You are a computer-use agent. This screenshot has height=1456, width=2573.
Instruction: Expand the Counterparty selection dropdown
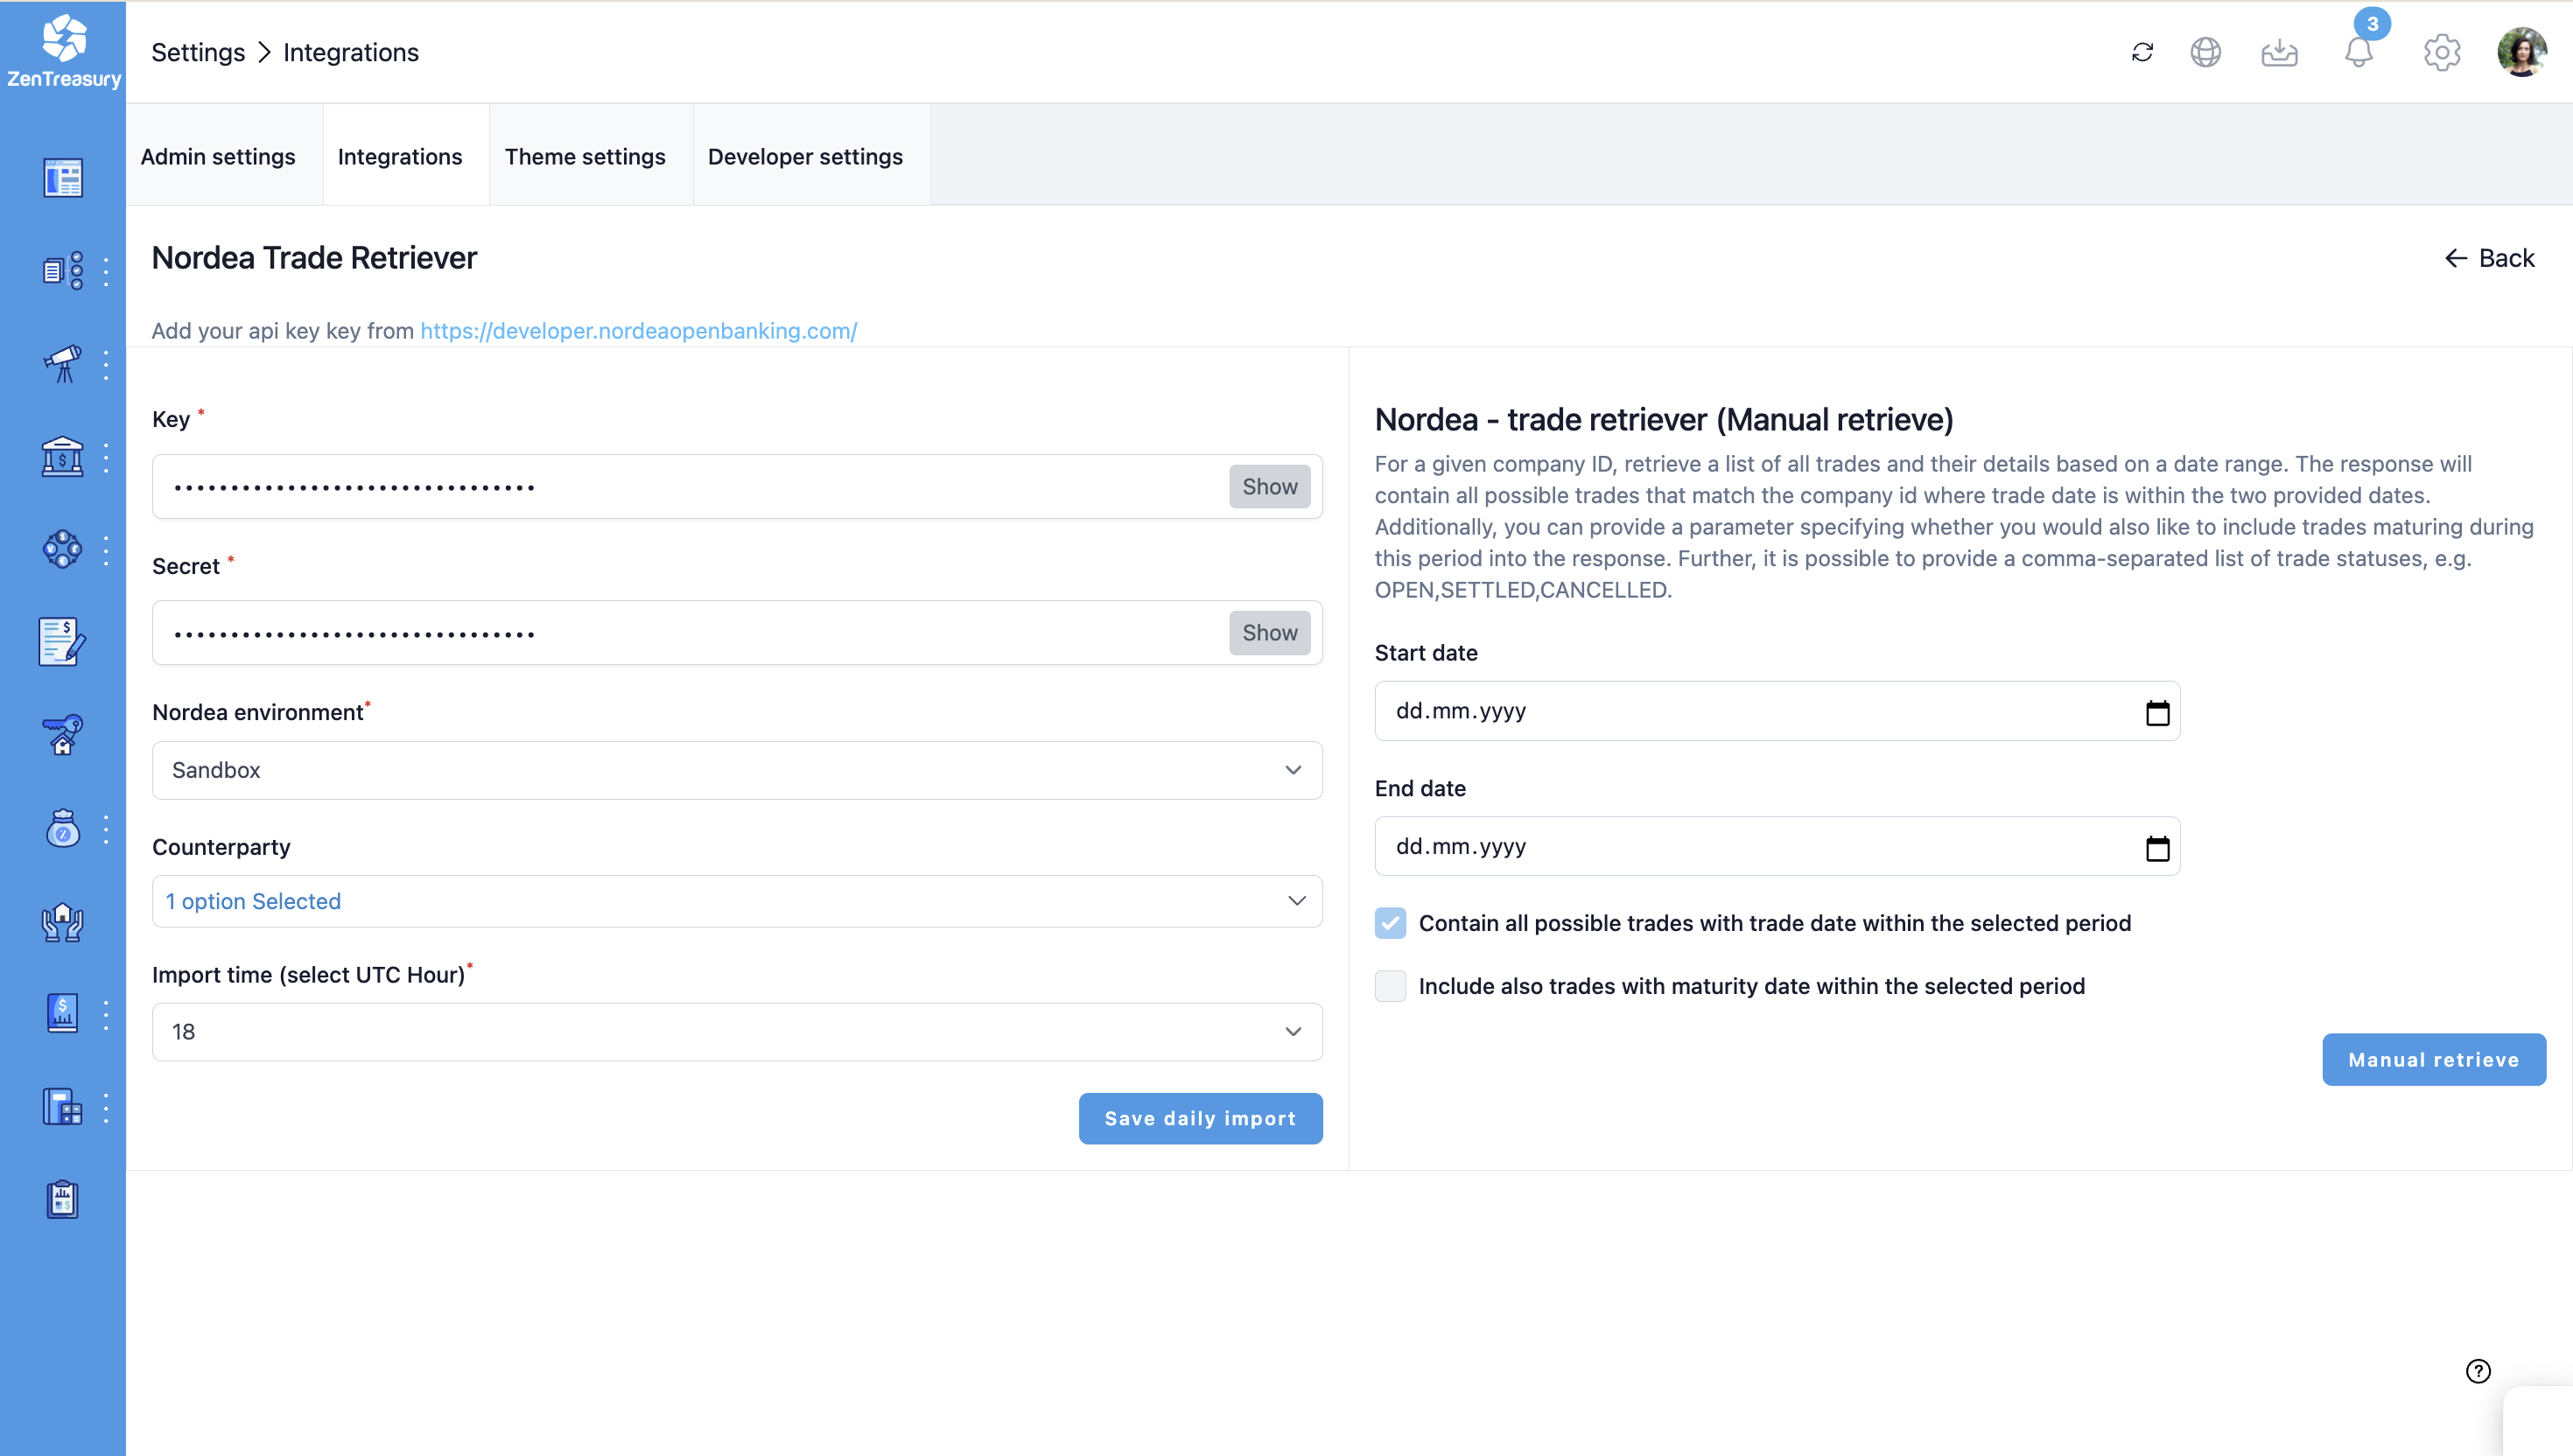[x=737, y=901]
